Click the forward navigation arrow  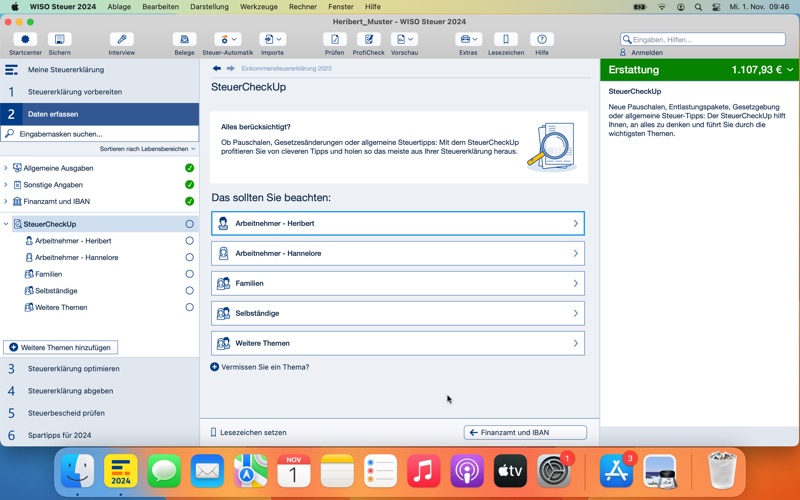tap(231, 68)
